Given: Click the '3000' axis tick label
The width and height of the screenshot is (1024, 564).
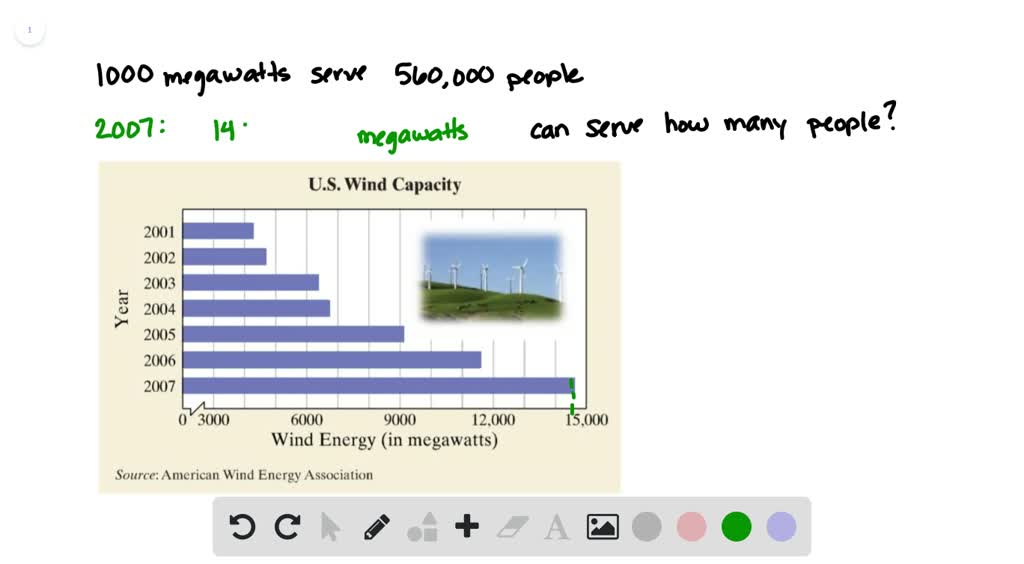Looking at the screenshot, I should [213, 420].
